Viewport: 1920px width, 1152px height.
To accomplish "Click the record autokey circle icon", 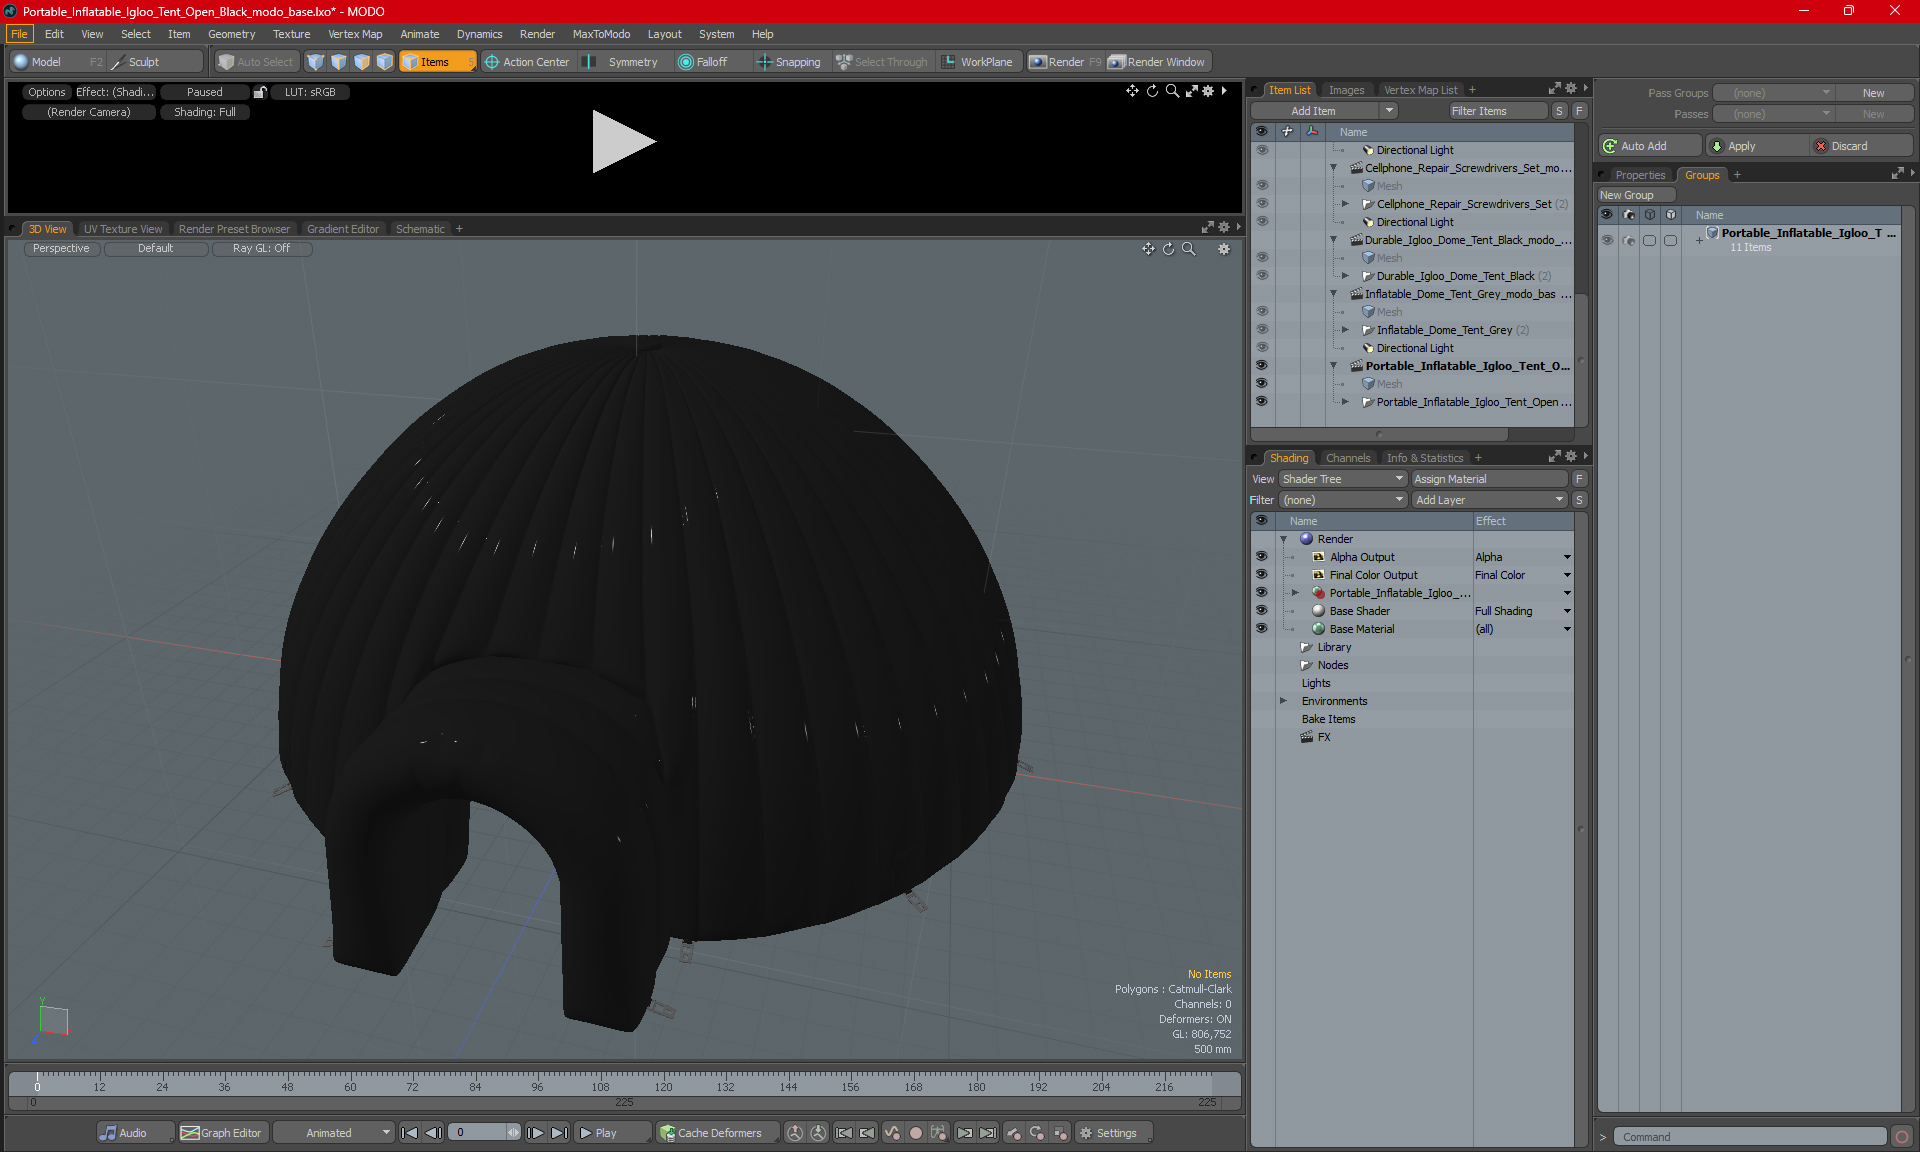I will (x=915, y=1133).
